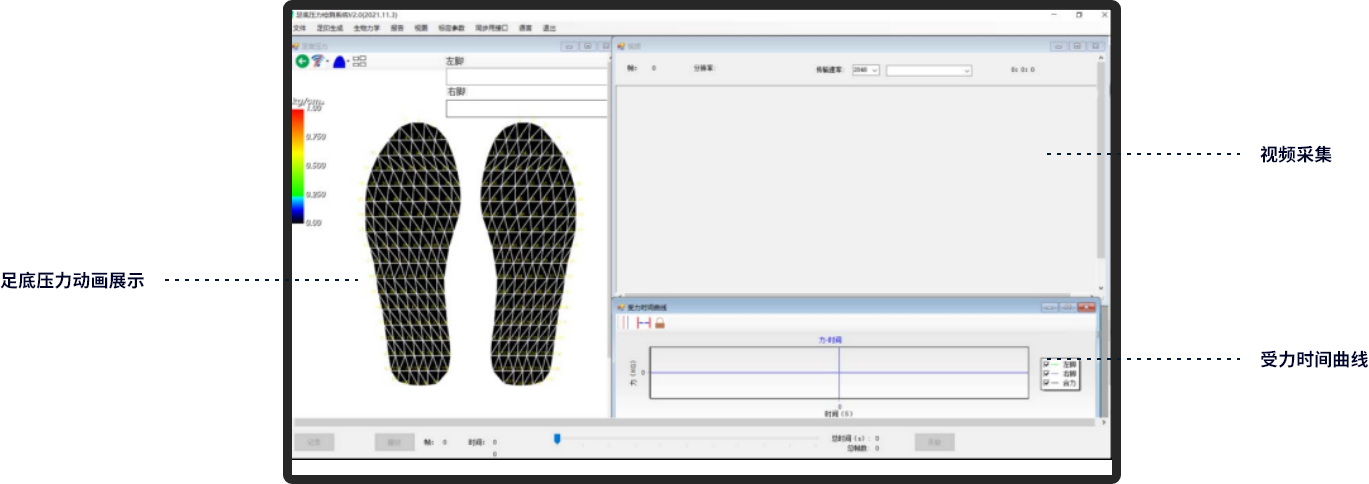Screen dimensions: 1369x484
Task: Click the blue playback slider handle
Action: [557, 438]
